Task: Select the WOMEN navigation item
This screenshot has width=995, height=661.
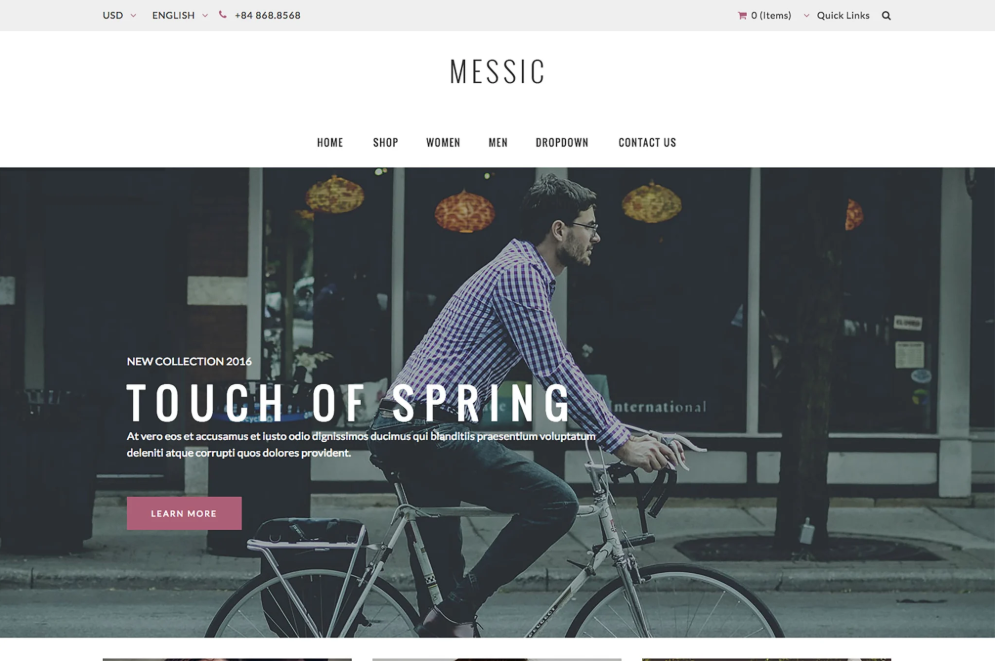Action: coord(443,143)
